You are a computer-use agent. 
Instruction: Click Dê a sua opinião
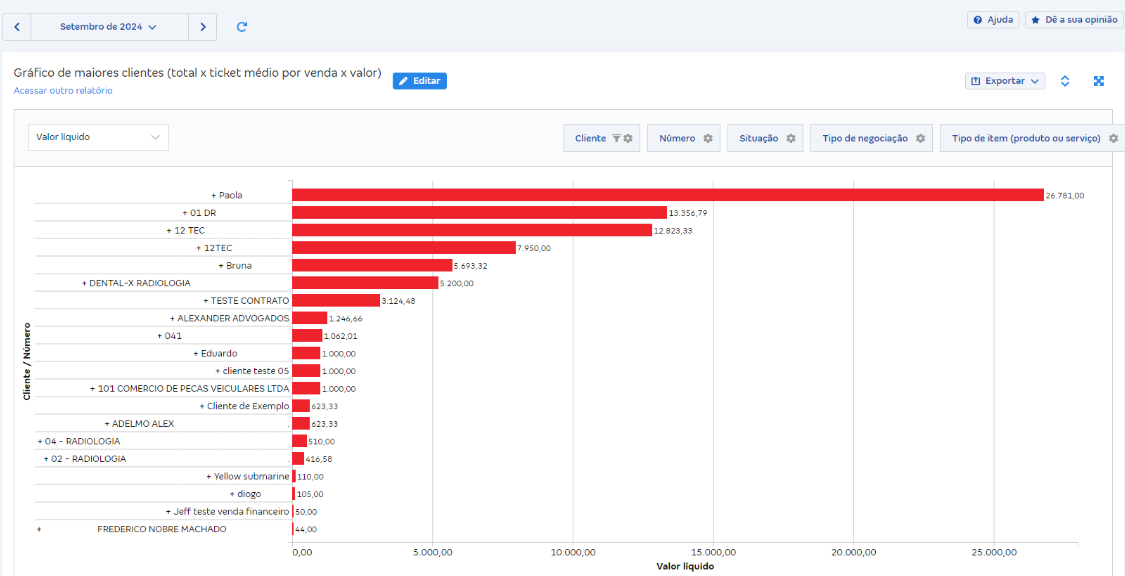tap(1073, 19)
